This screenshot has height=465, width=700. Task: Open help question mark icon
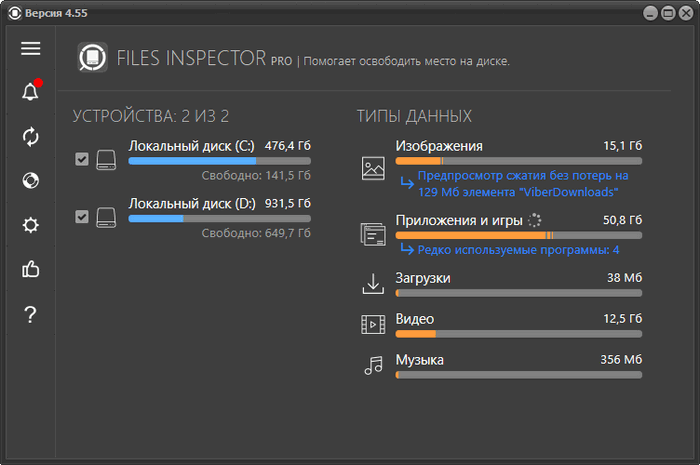coord(30,315)
